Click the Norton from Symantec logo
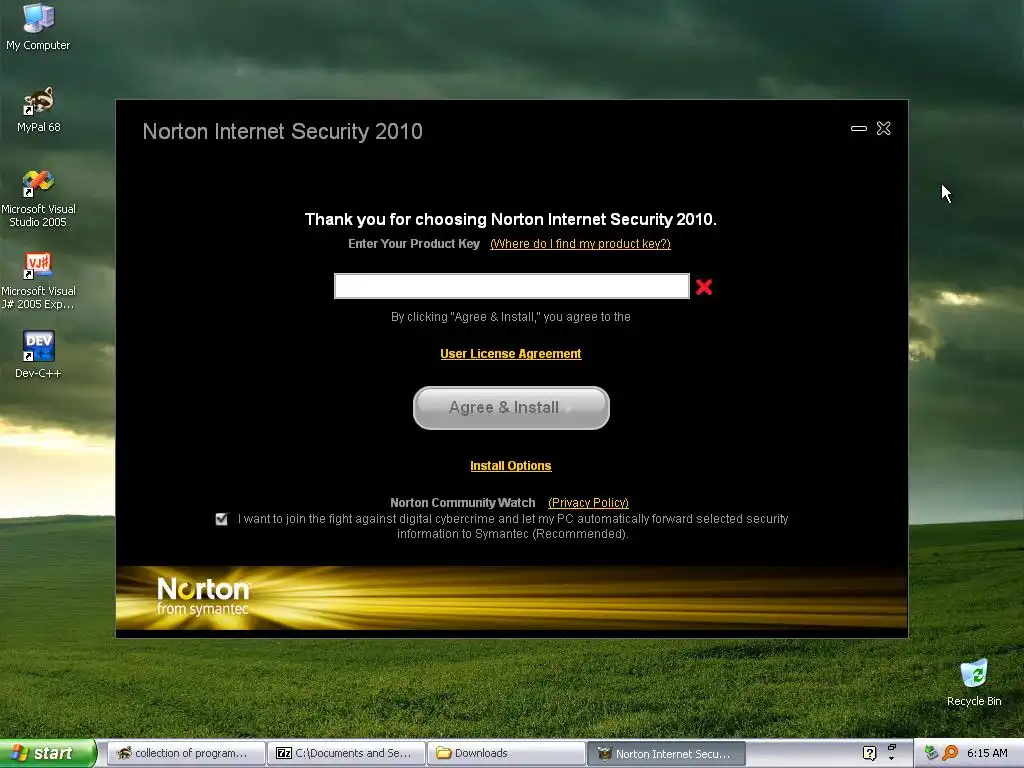The height and width of the screenshot is (768, 1024). tap(203, 596)
